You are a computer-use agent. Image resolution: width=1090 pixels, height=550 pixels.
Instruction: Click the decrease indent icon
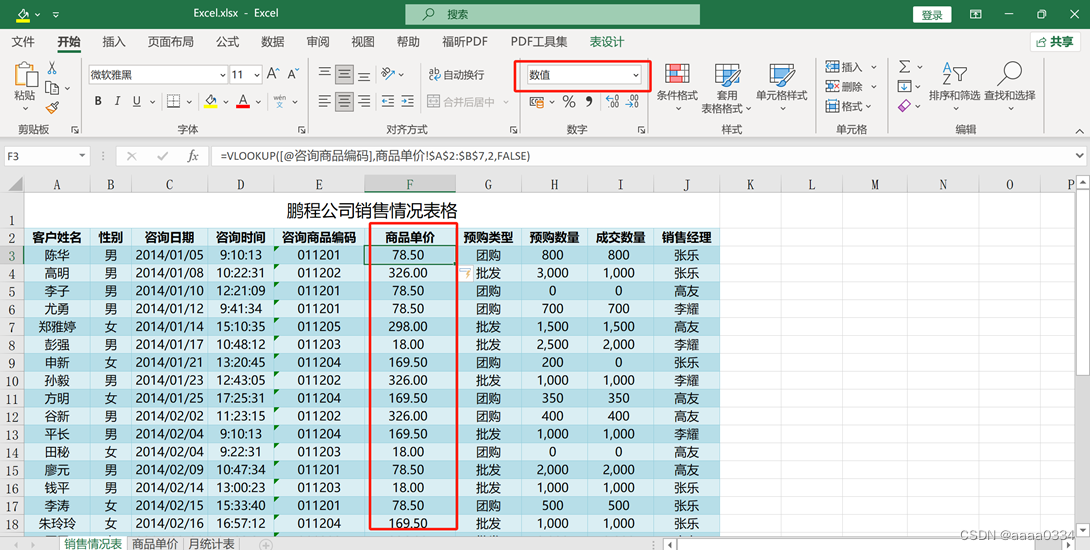point(388,102)
